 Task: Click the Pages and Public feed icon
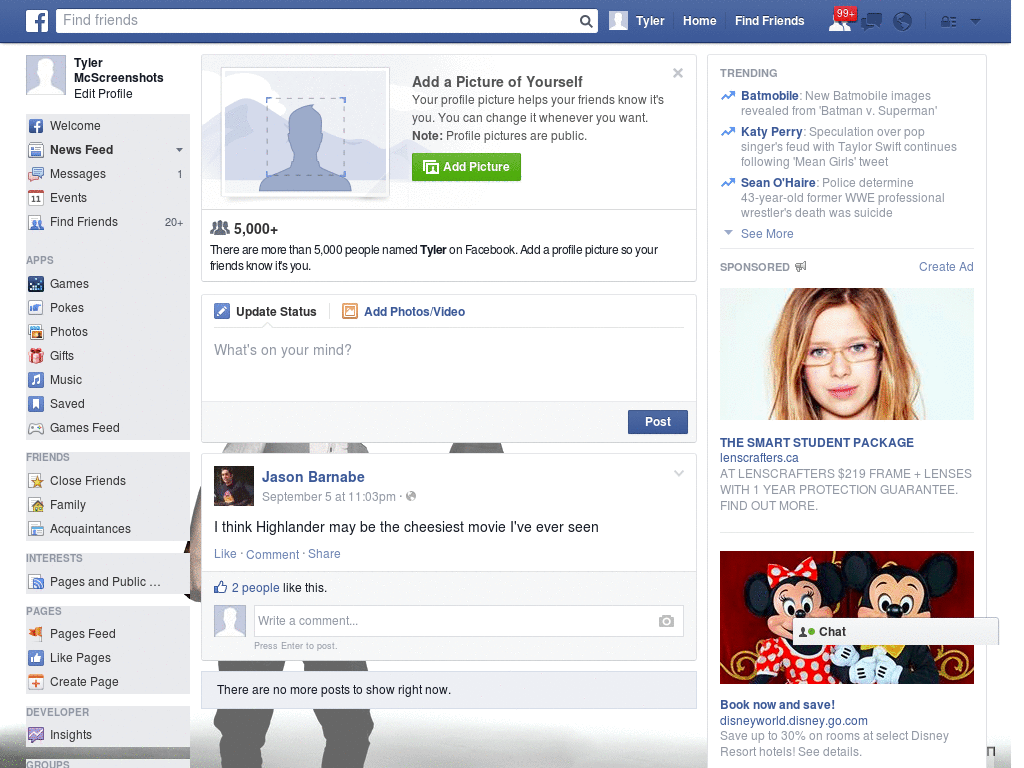coord(36,582)
